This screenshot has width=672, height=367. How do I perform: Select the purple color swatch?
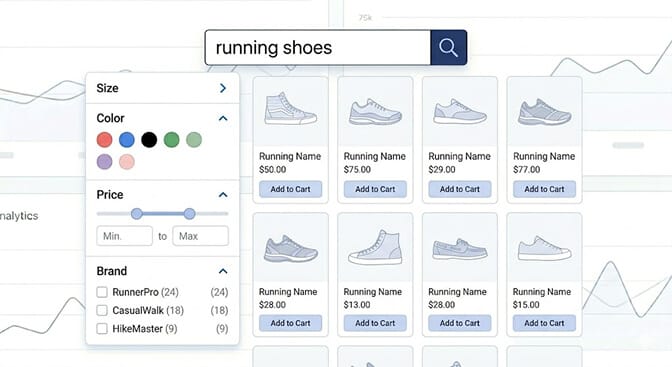click(x=105, y=162)
